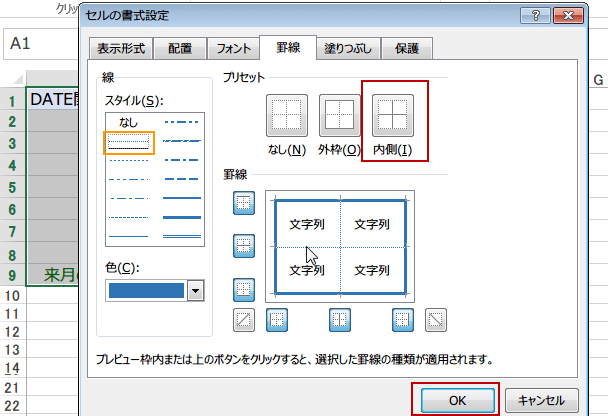Choose the thin short-dashed line style
608x416 pixels.
tap(128, 160)
